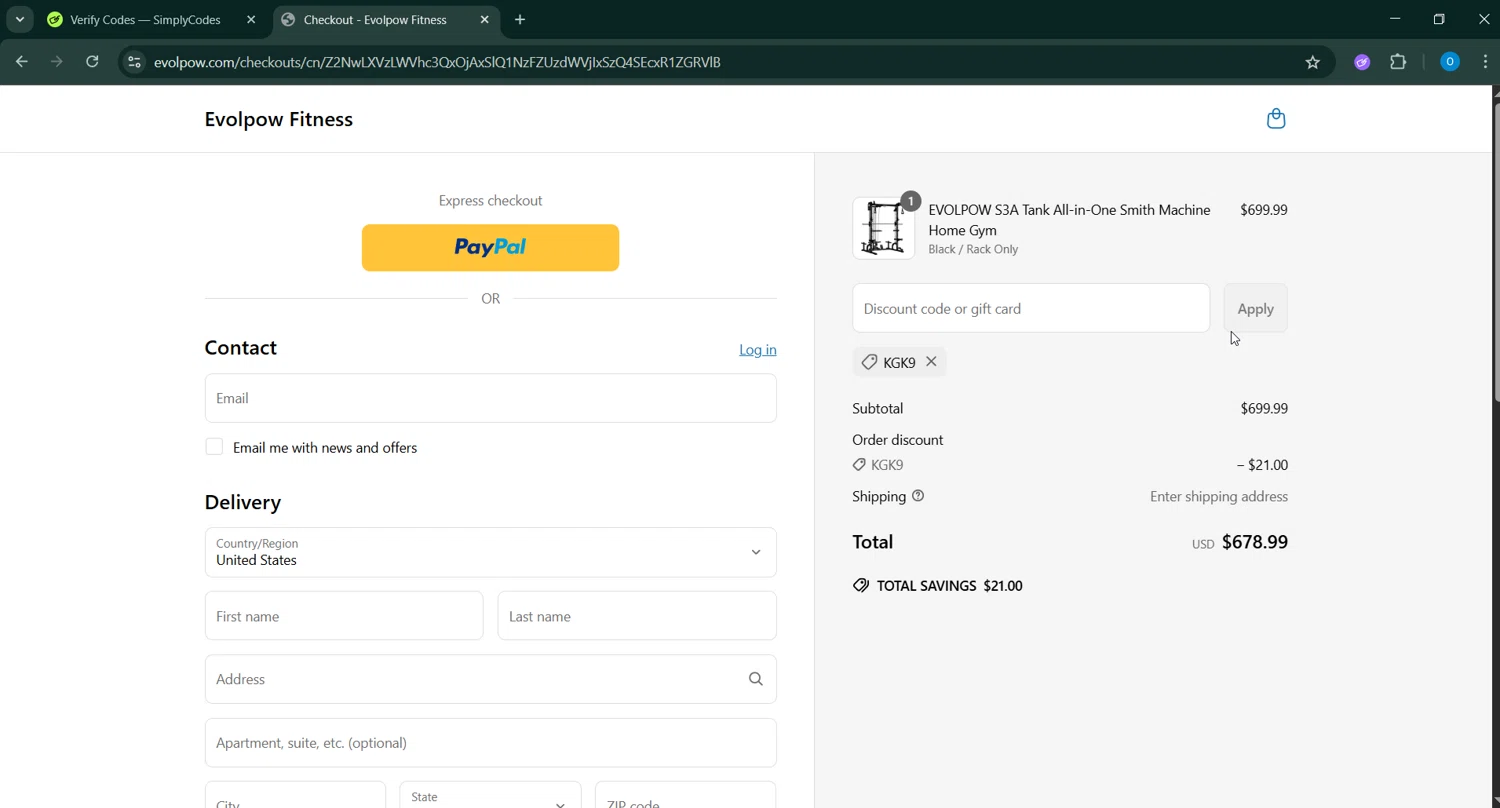The height and width of the screenshot is (808, 1500).
Task: Click the Evolpow Fitness store name
Action: (x=278, y=119)
